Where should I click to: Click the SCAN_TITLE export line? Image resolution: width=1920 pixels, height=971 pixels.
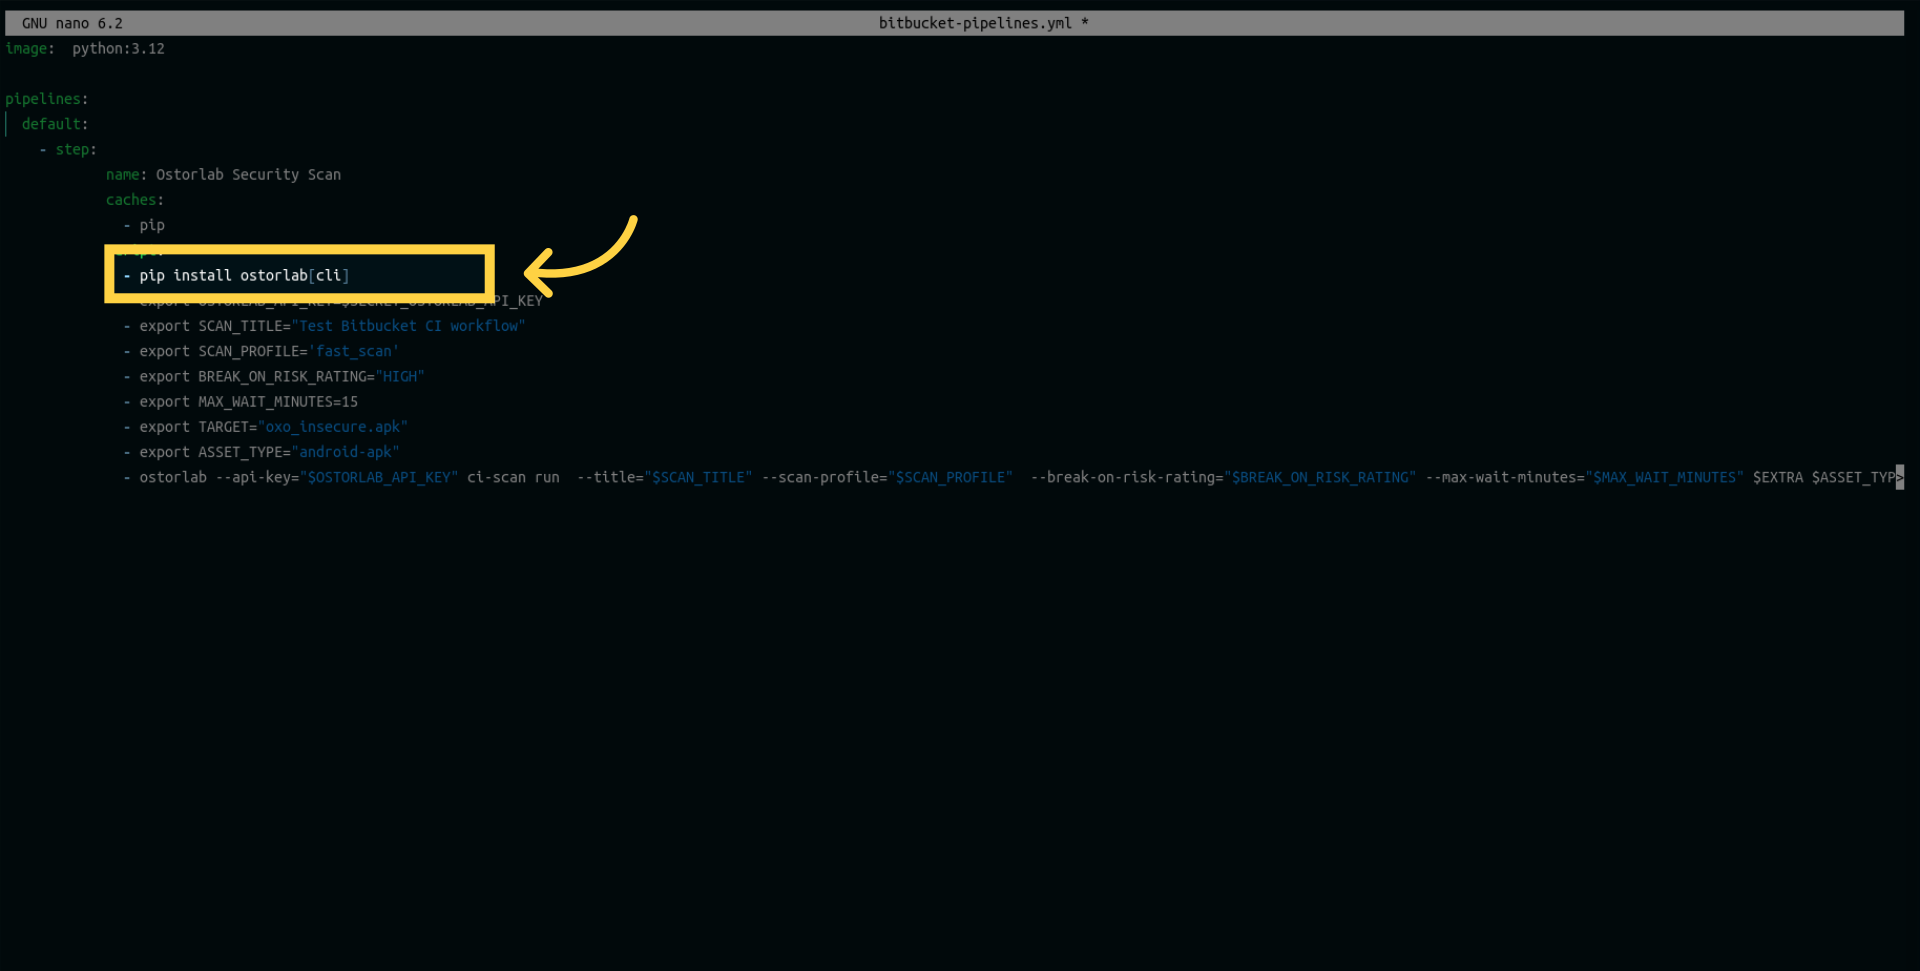pos(324,326)
